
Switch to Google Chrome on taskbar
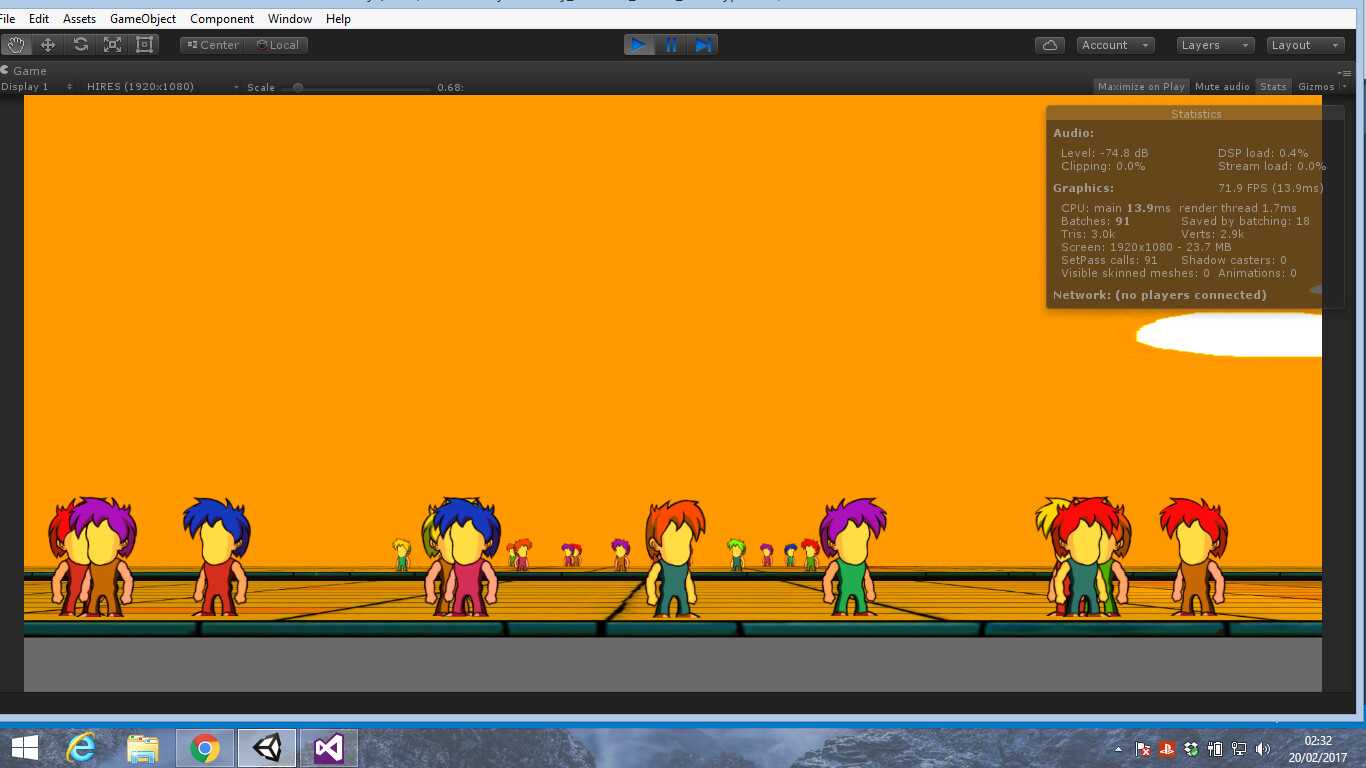205,748
